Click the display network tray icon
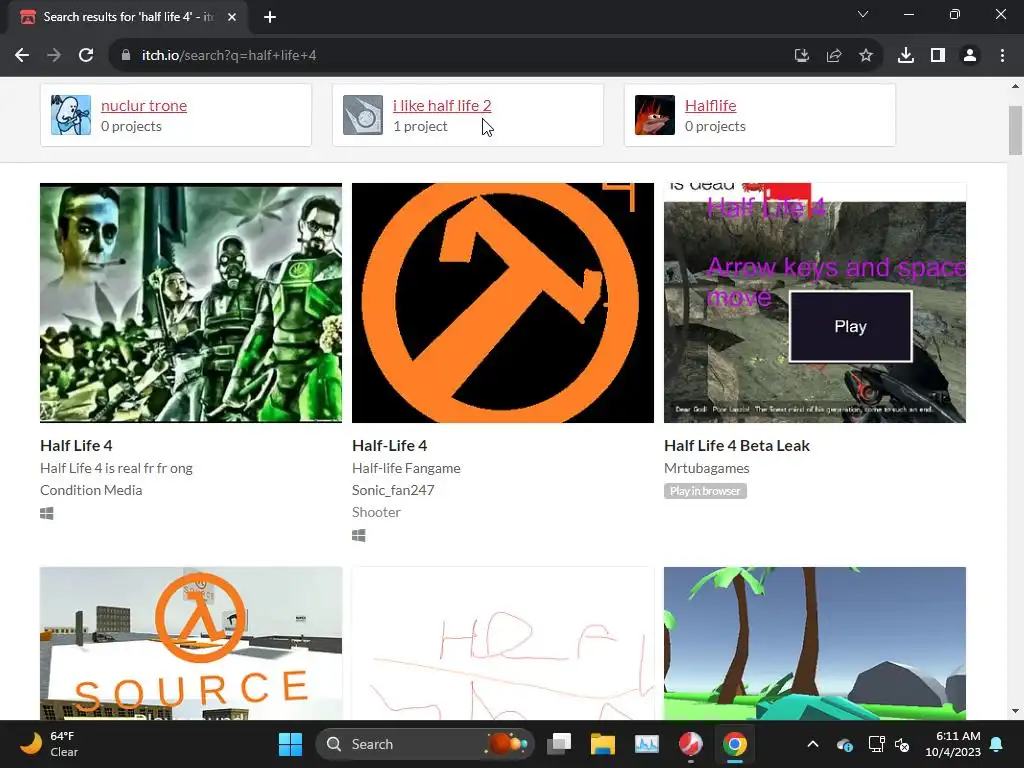 (876, 744)
